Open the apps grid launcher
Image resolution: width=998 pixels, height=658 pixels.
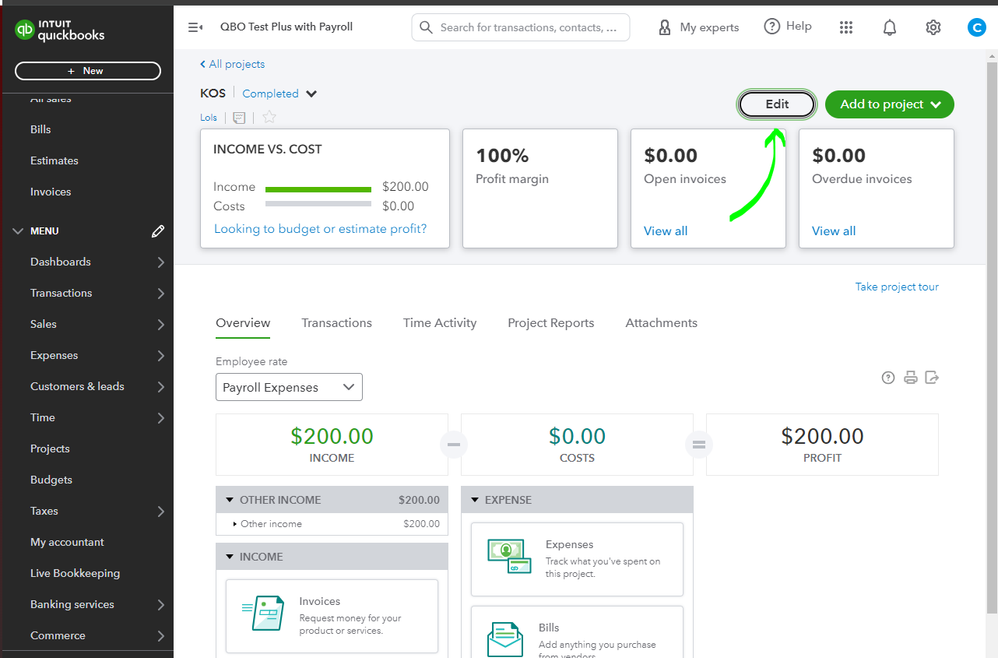[x=846, y=28]
